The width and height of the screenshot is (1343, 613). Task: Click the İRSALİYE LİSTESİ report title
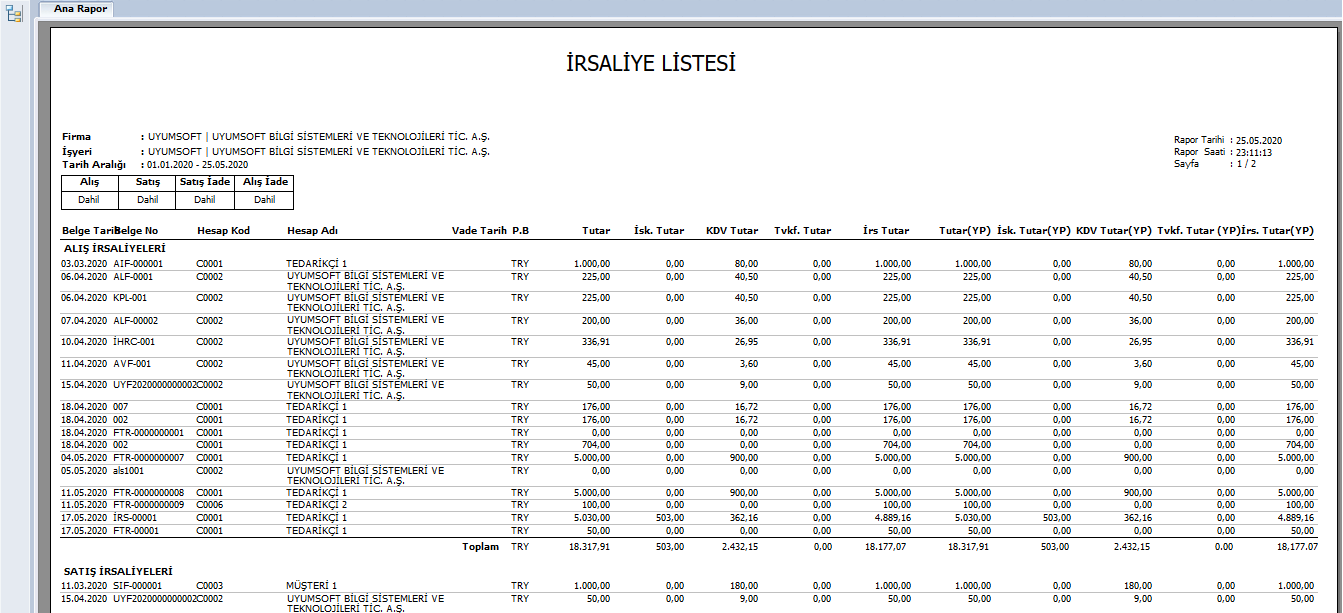tap(651, 62)
